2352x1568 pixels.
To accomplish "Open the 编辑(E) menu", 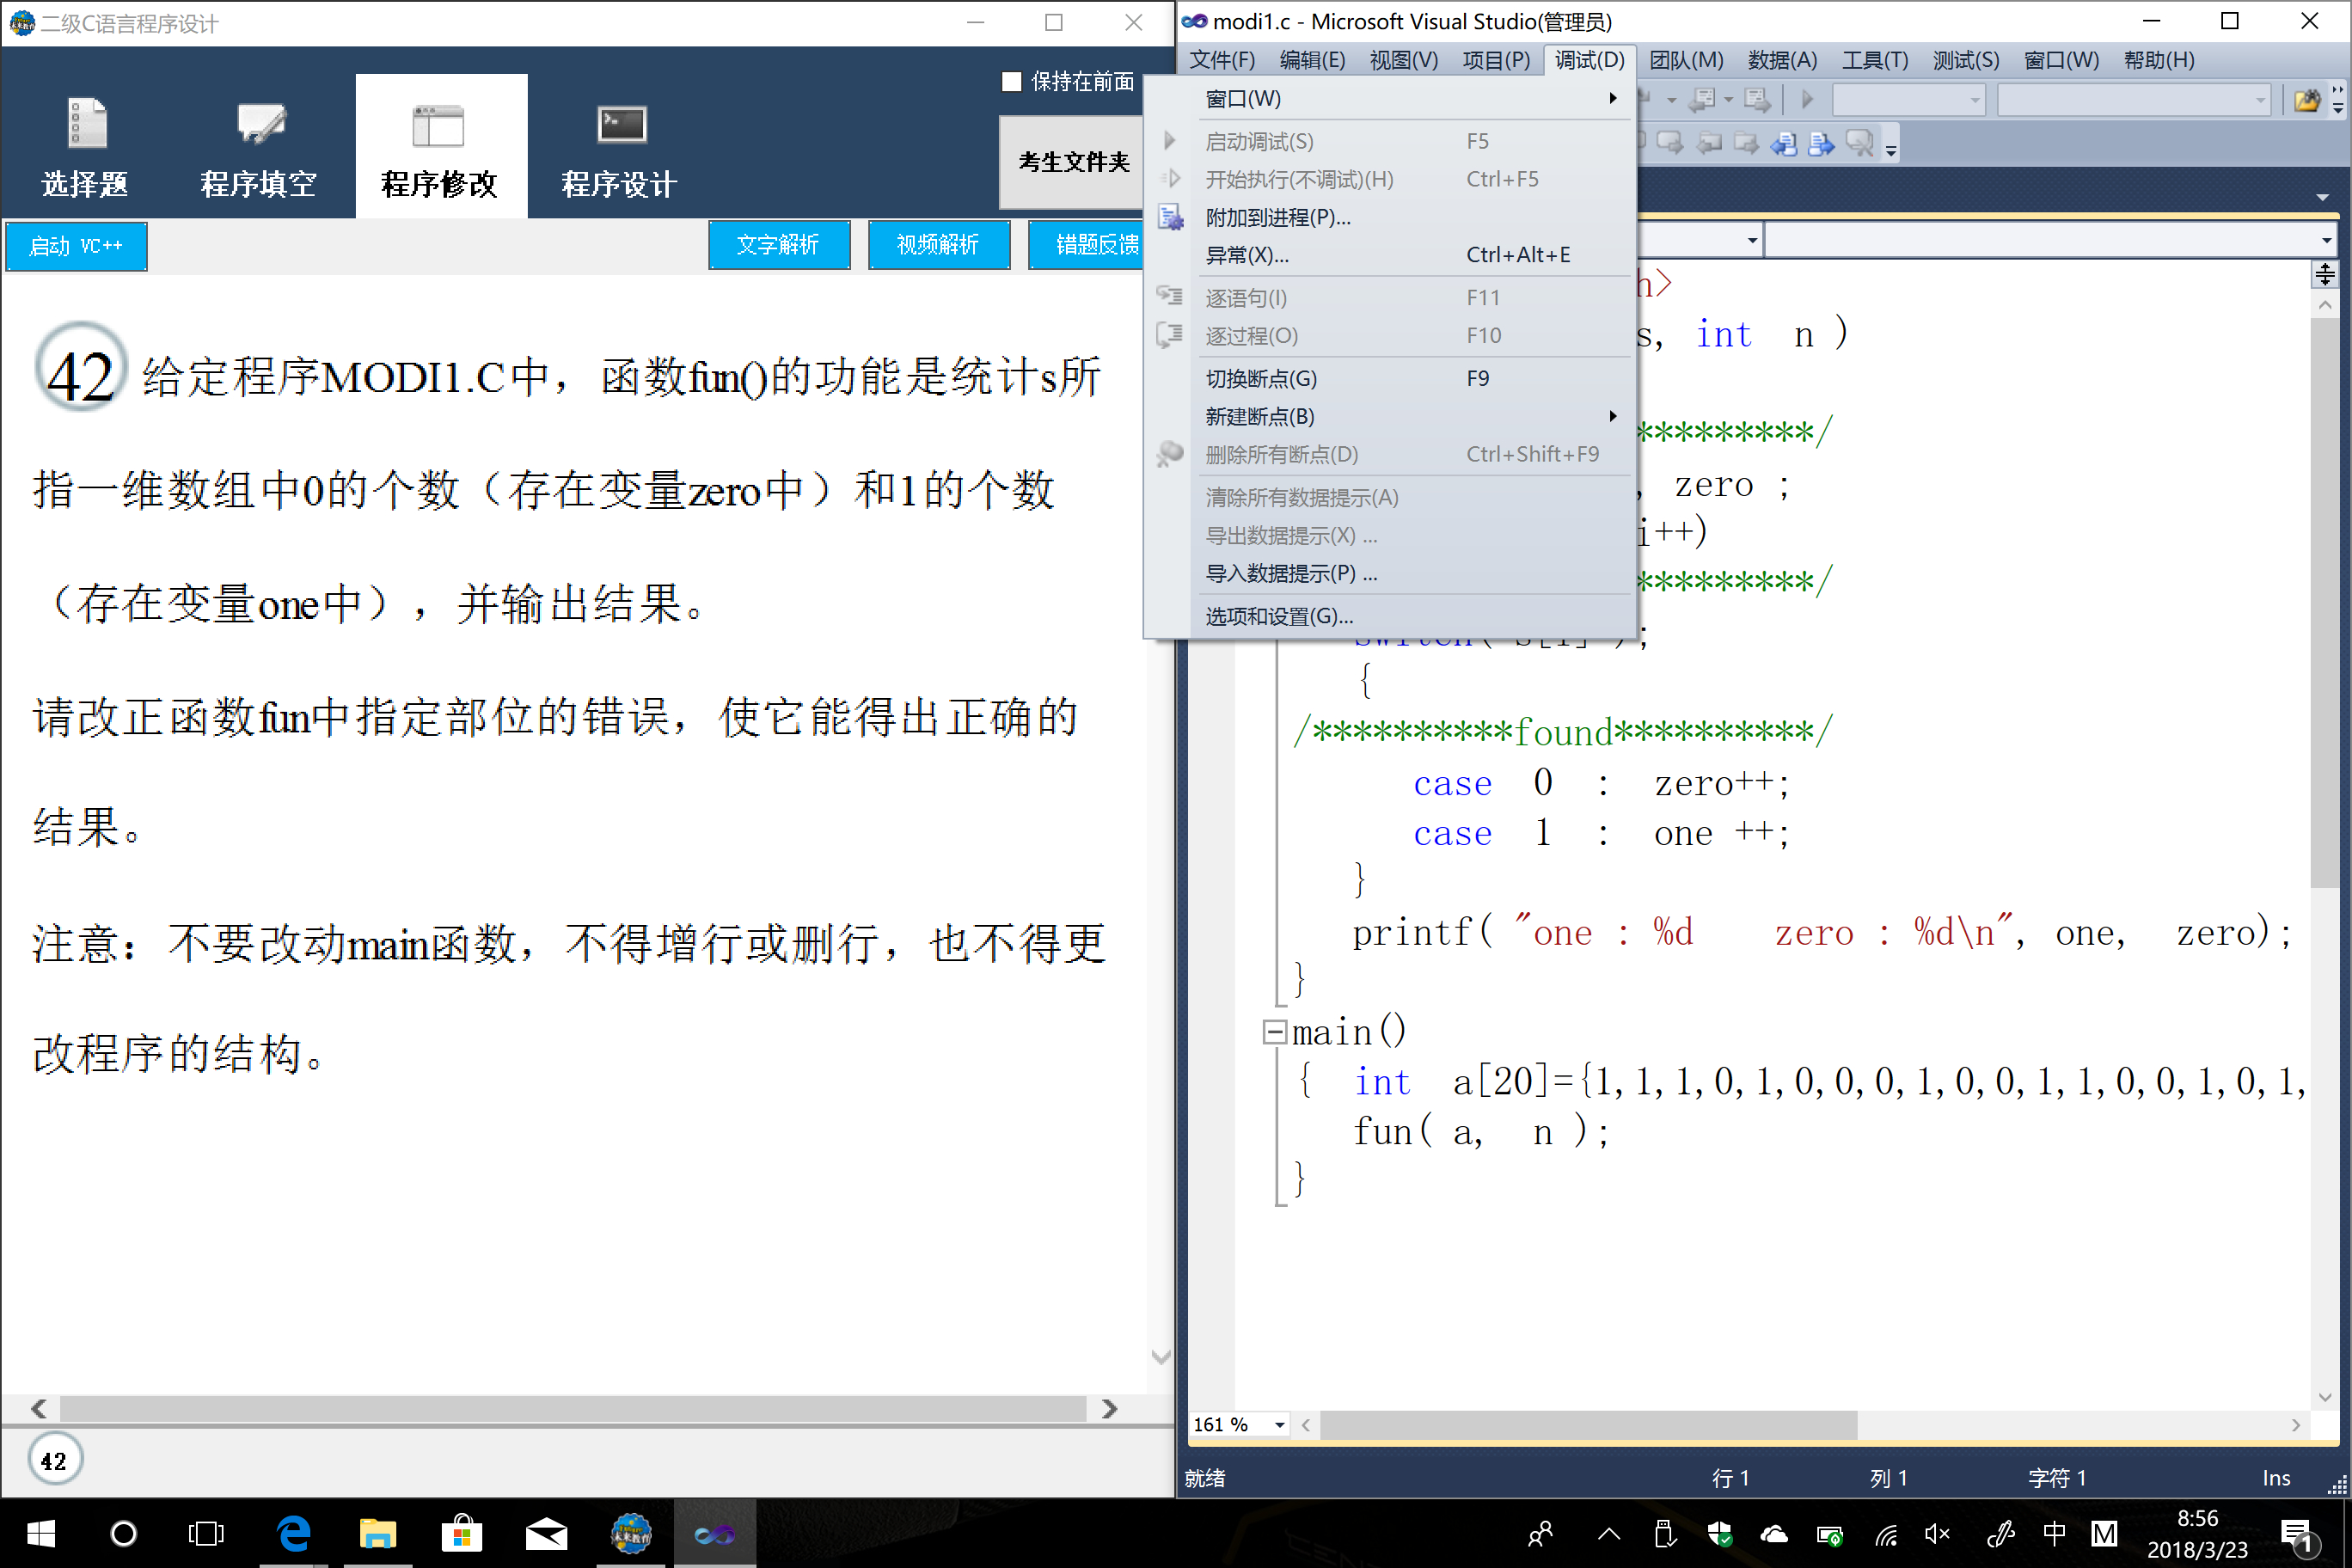I will point(1312,60).
